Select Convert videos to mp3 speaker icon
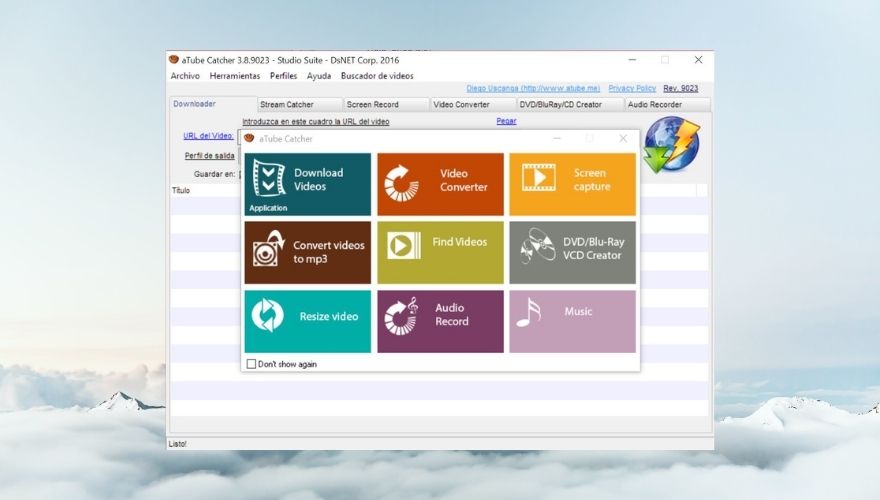The height and width of the screenshot is (500, 880). pos(268,249)
